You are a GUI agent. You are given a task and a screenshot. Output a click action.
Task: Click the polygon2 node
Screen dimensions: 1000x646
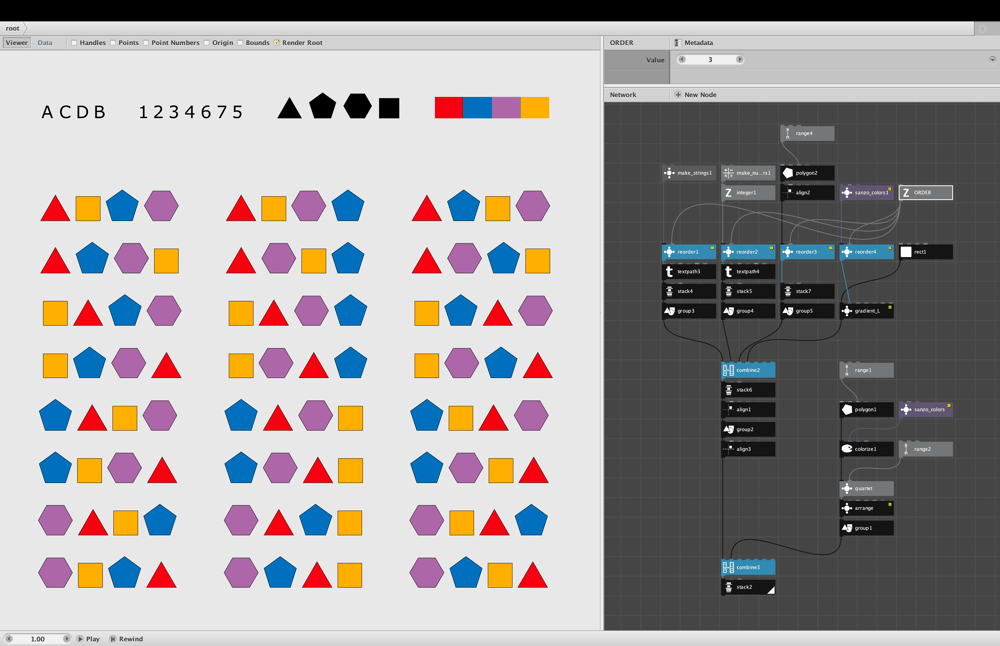[x=807, y=173]
